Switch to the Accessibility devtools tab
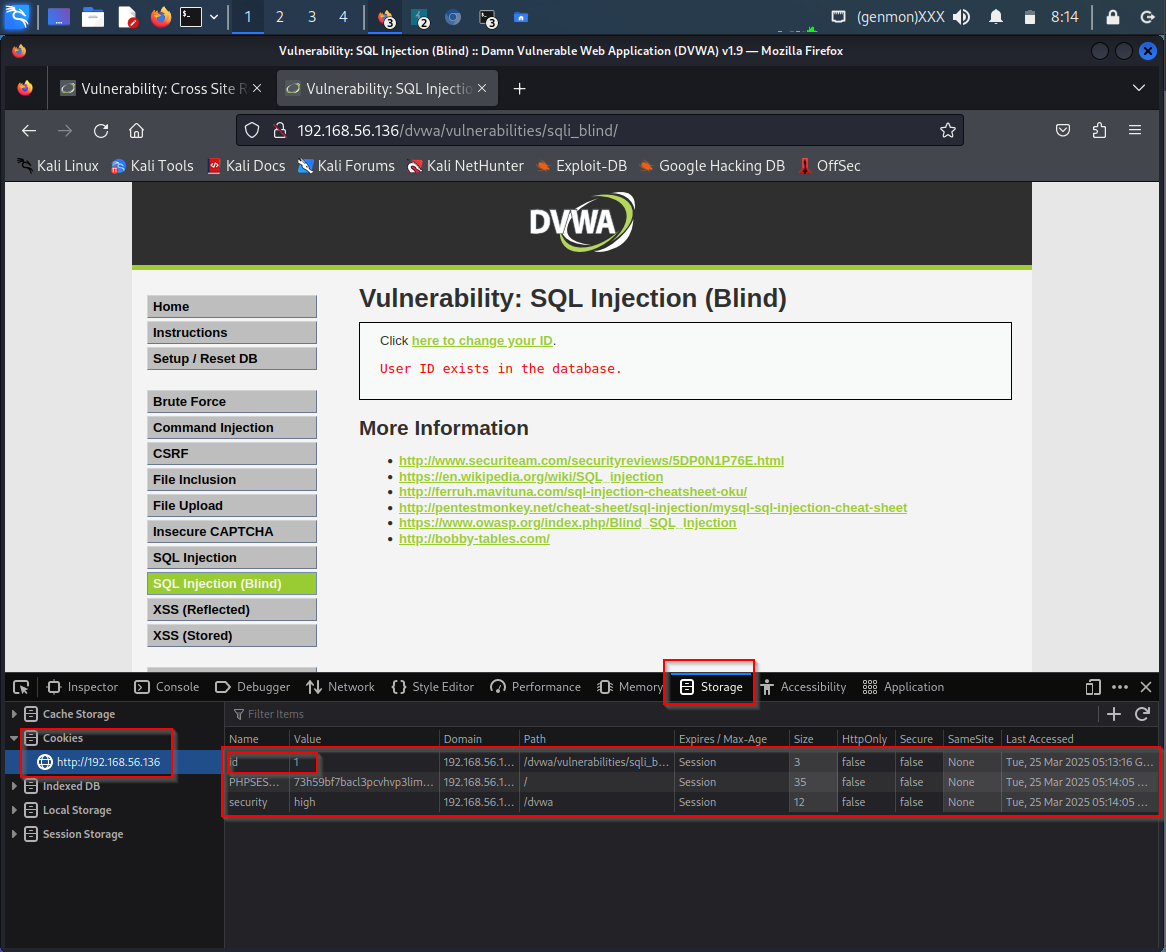 [804, 687]
